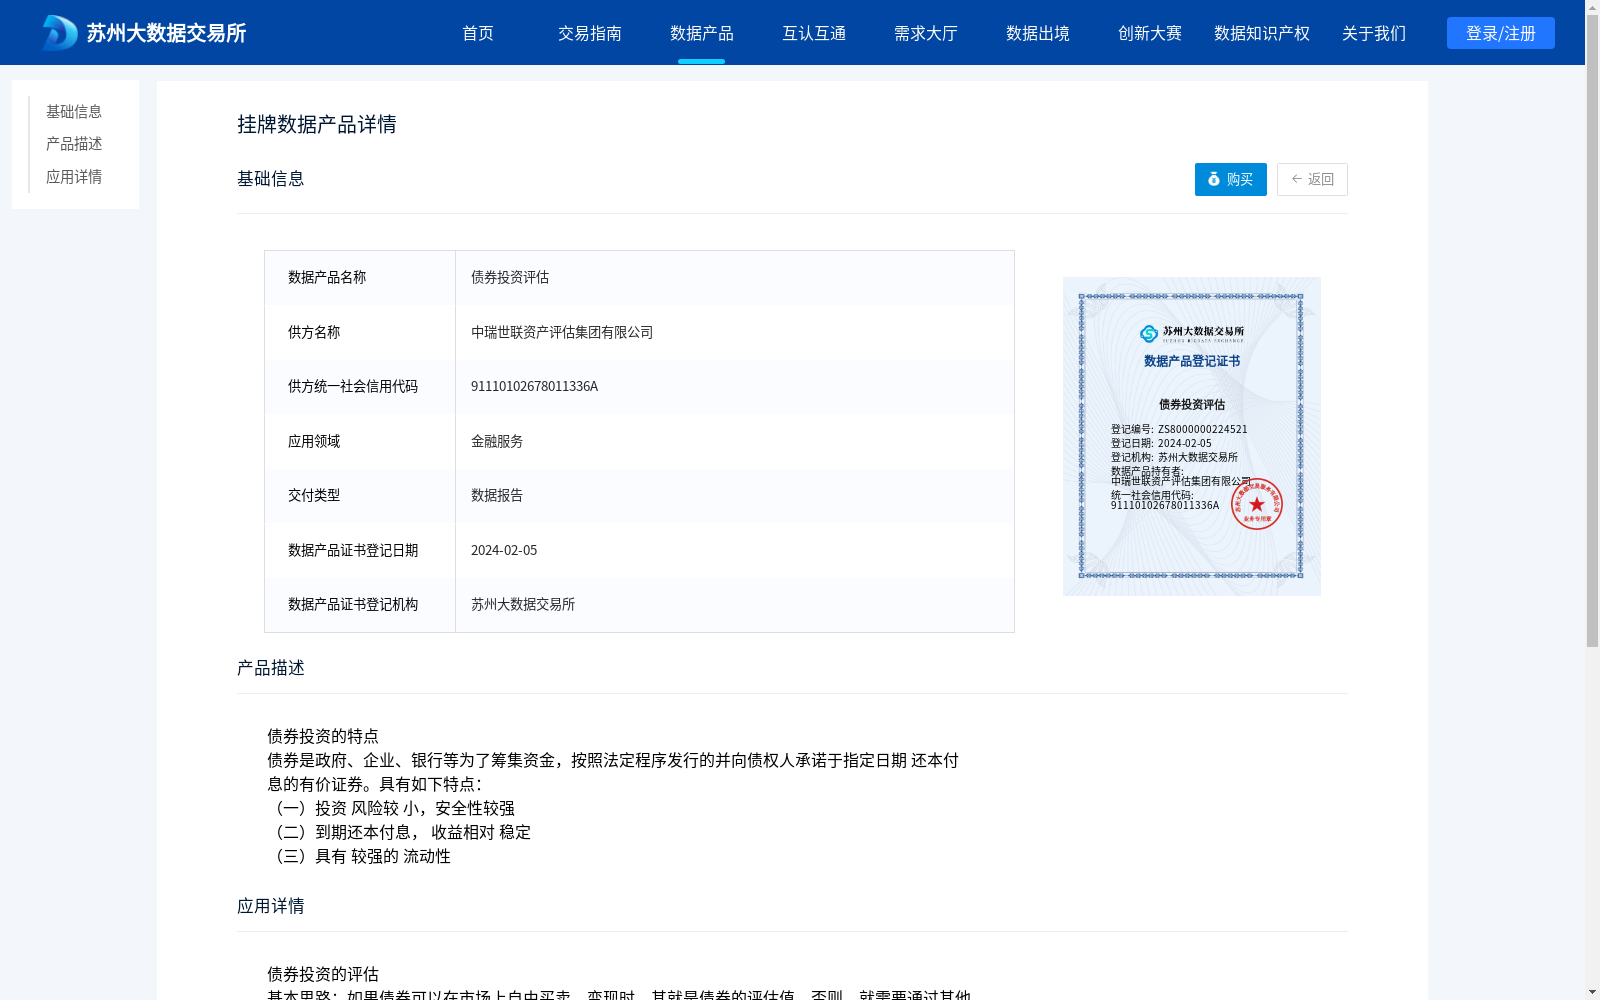Screen dimensions: 1600x1000
Task: Go to 互认互通 in the navigation bar
Action: [x=814, y=33]
